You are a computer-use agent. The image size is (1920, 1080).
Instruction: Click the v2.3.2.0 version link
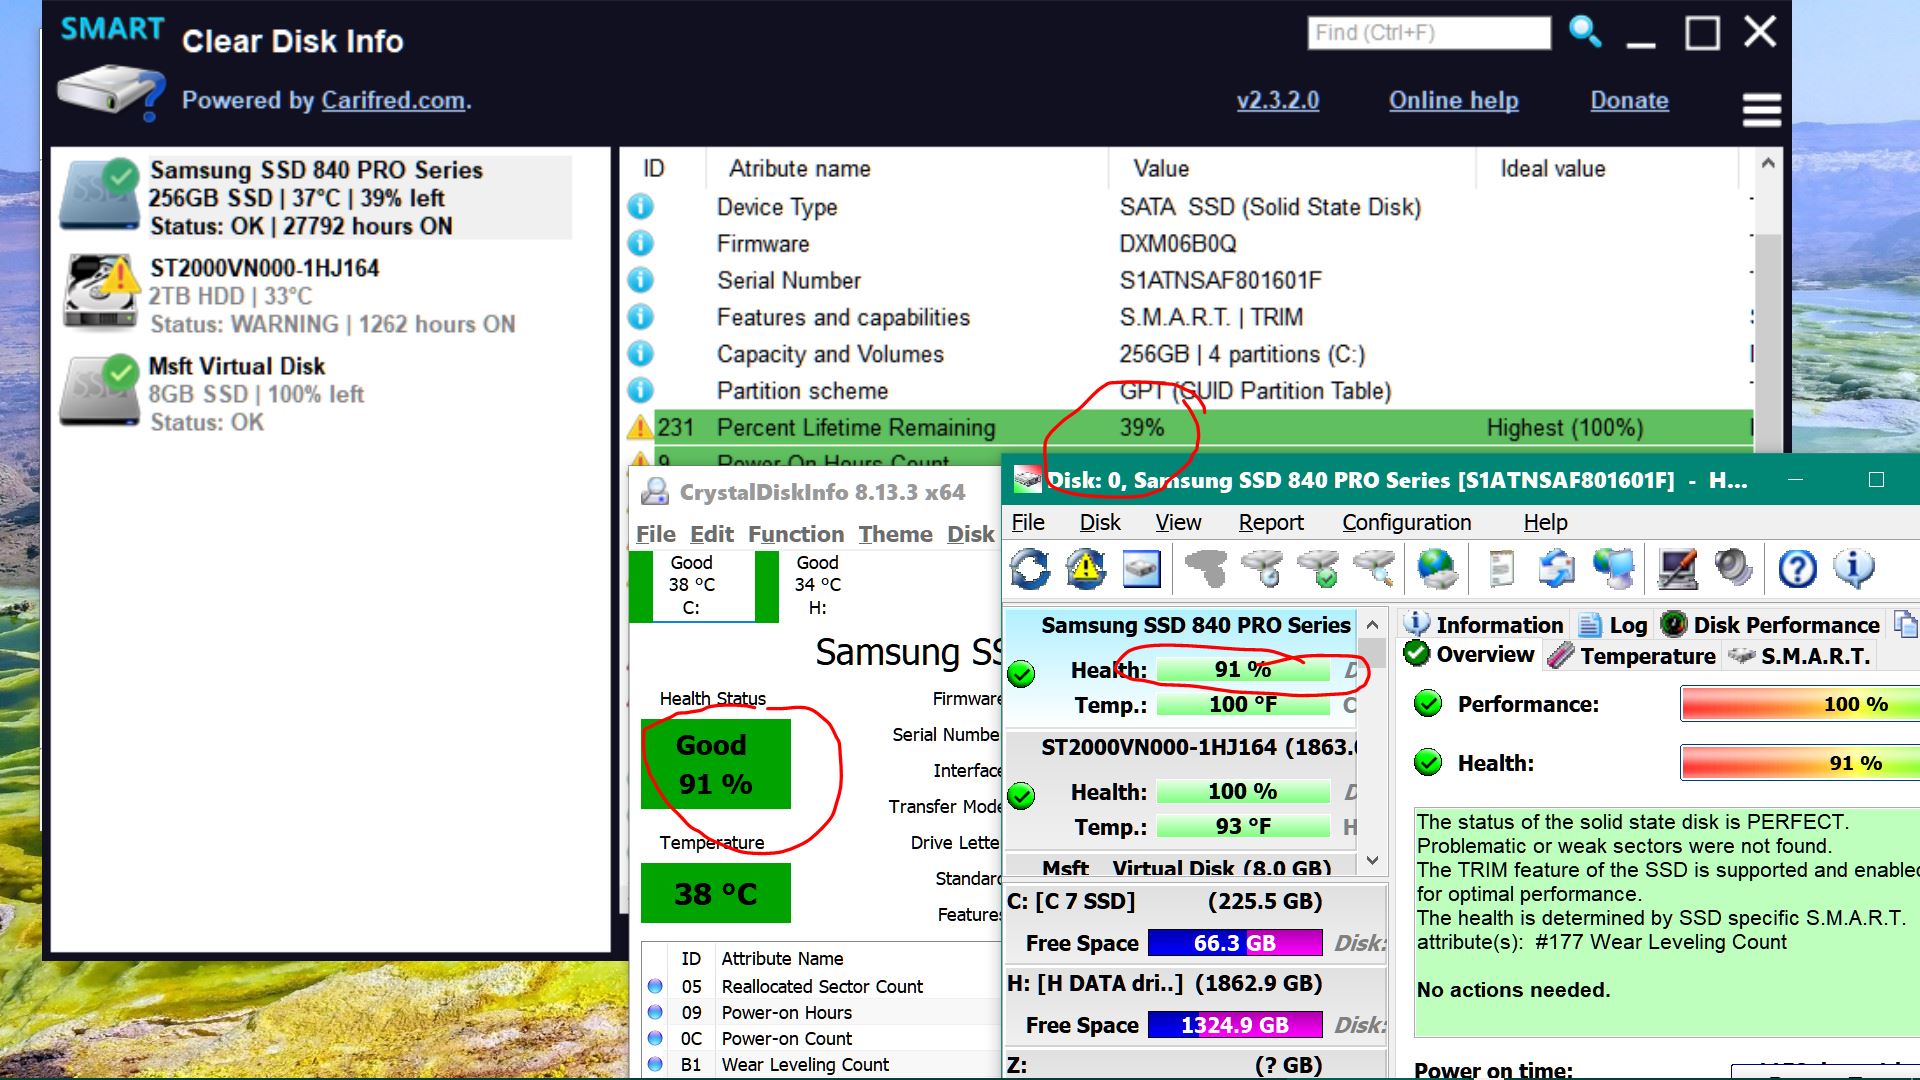tap(1278, 100)
